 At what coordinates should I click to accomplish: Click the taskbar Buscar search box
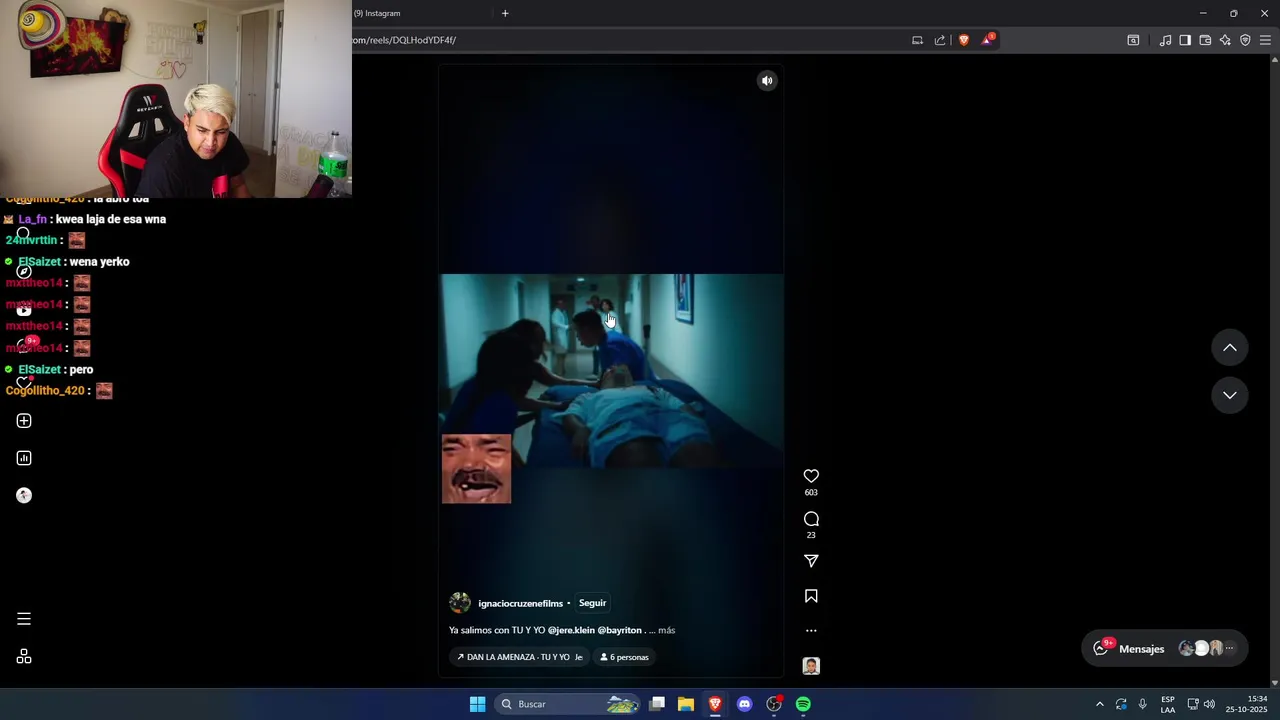(x=568, y=704)
